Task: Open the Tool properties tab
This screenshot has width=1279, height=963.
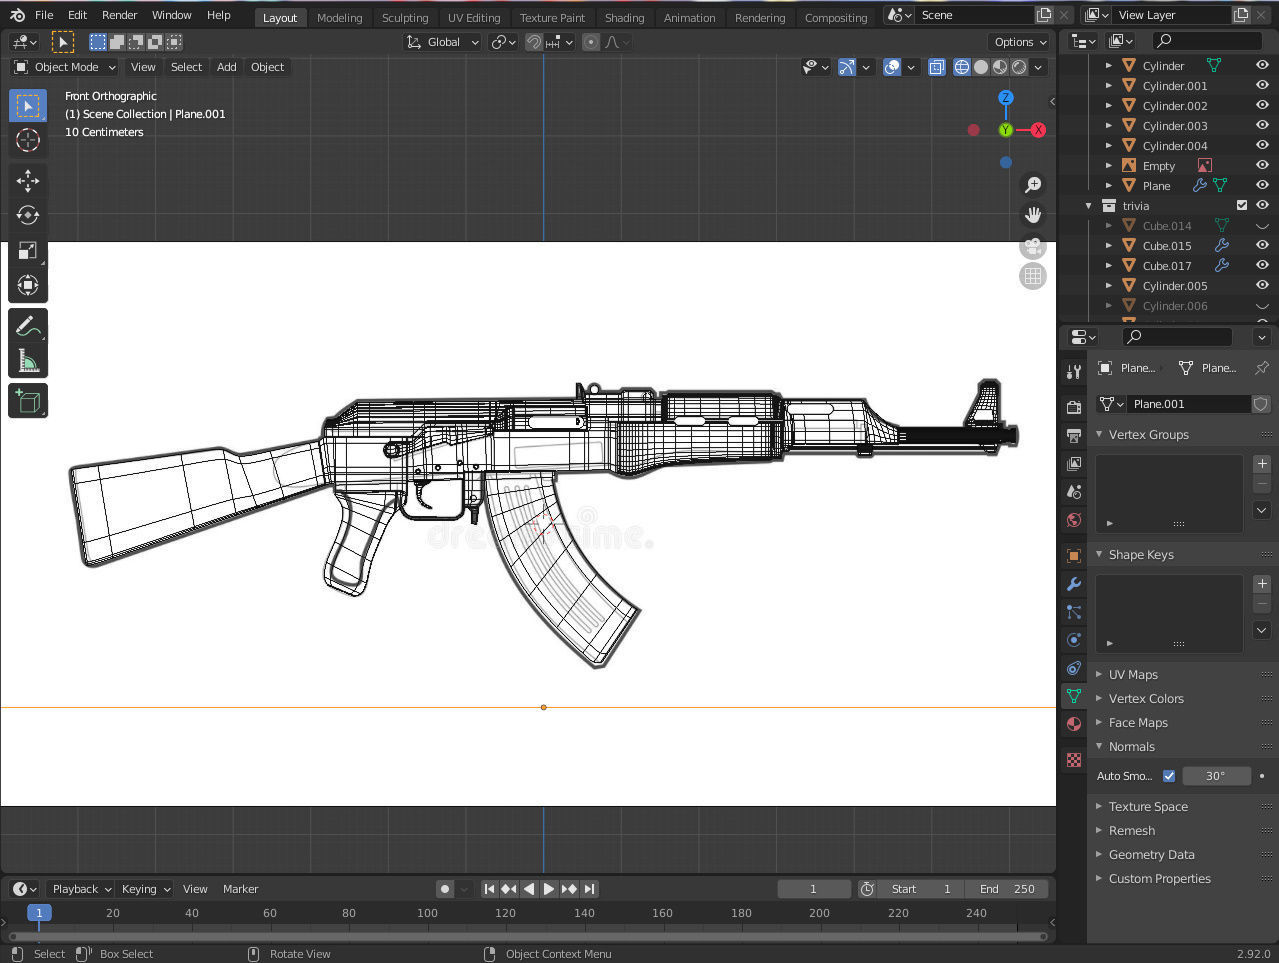Action: pyautogui.click(x=1074, y=372)
